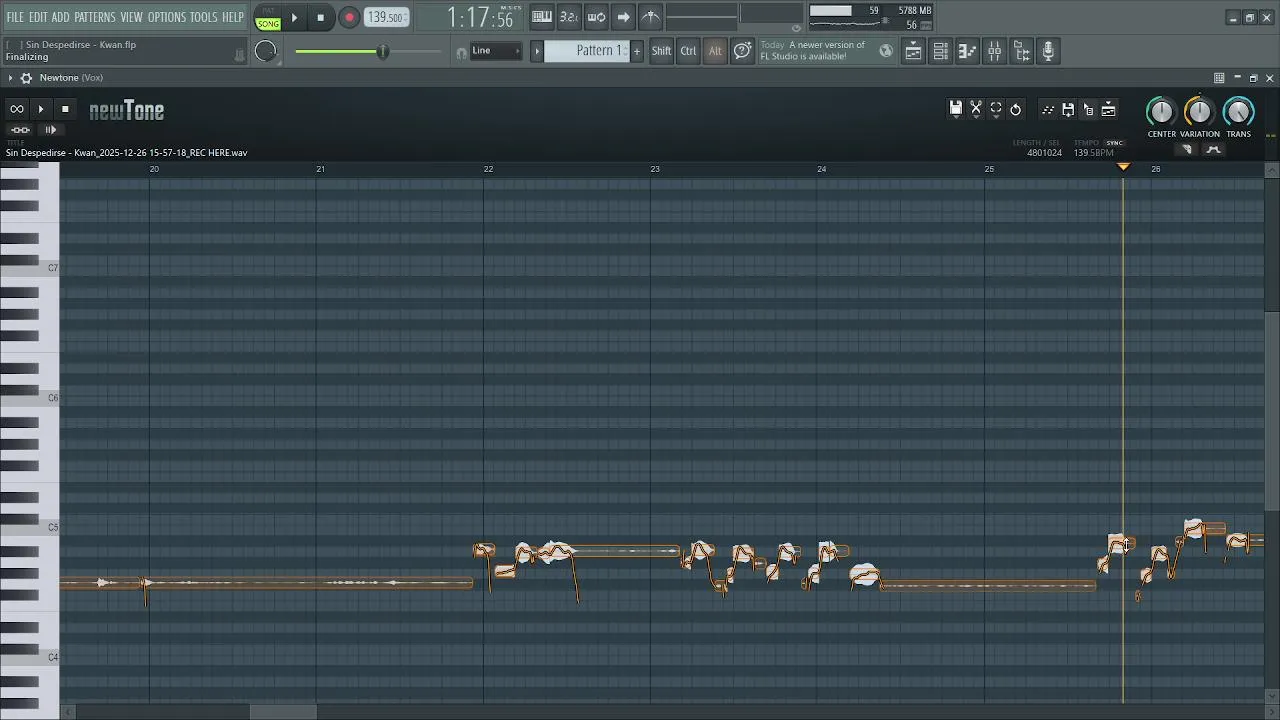Open the VIEW menu
Image resolution: width=1280 pixels, height=720 pixels.
click(x=132, y=17)
